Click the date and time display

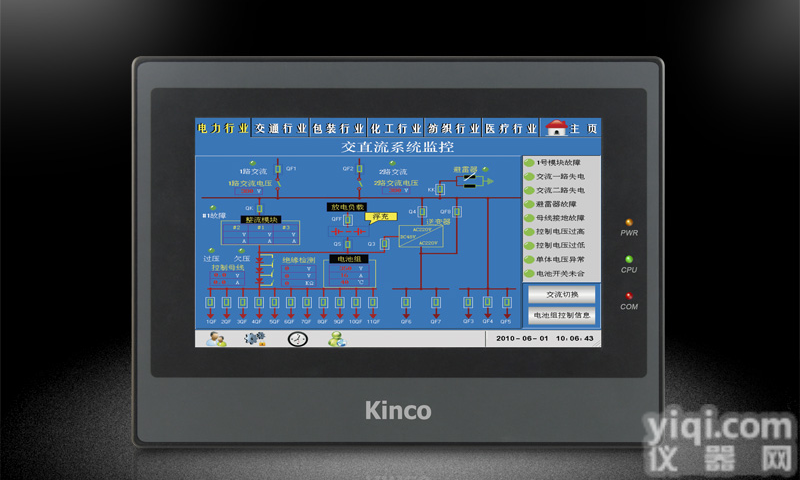544,338
